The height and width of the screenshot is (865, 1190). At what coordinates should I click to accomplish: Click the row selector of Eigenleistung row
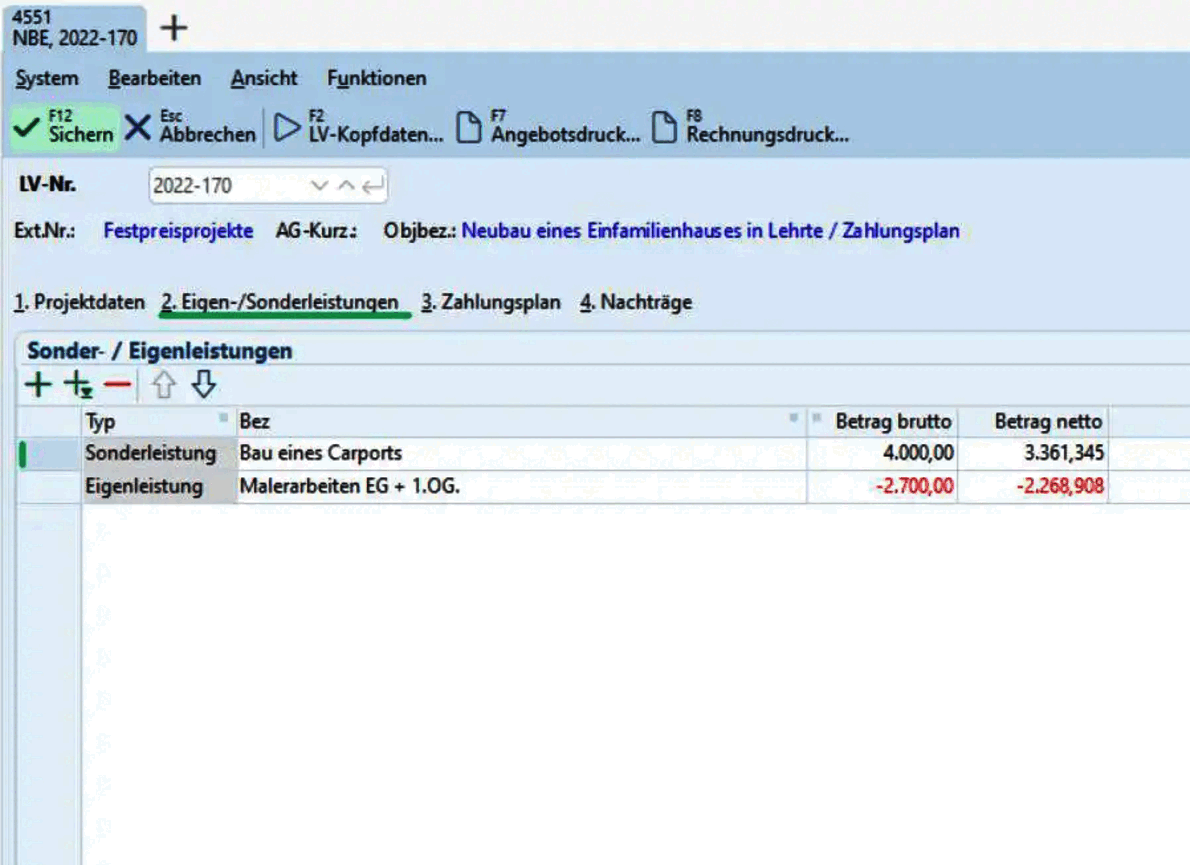point(49,486)
